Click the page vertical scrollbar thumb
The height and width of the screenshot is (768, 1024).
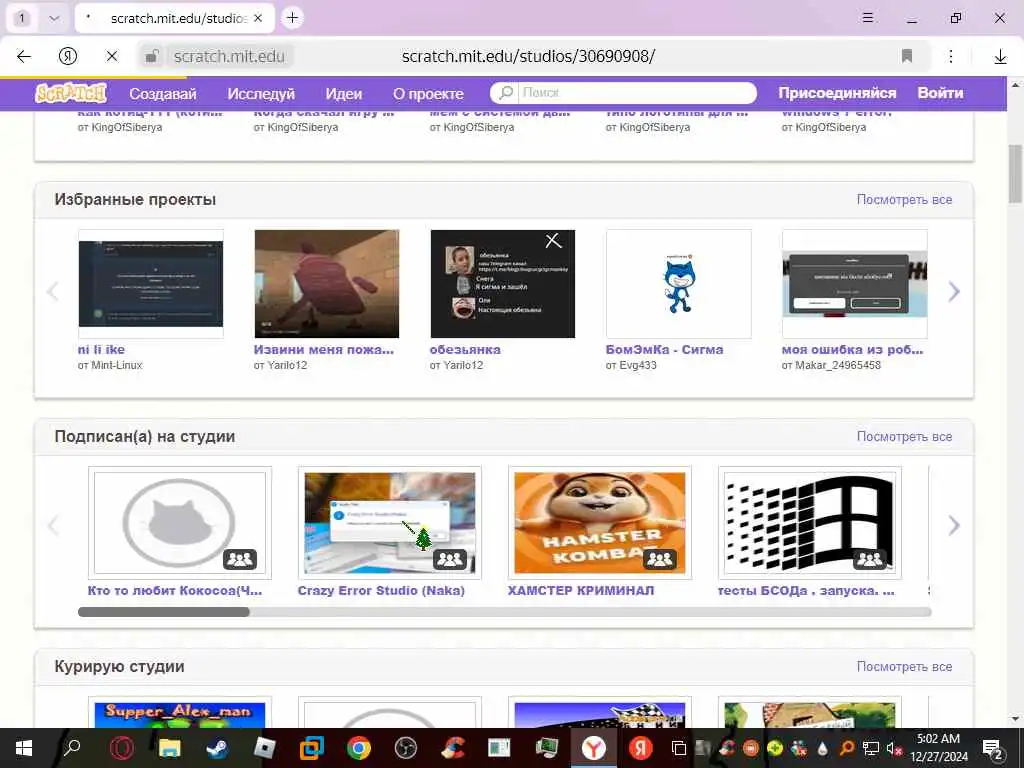[x=1015, y=174]
